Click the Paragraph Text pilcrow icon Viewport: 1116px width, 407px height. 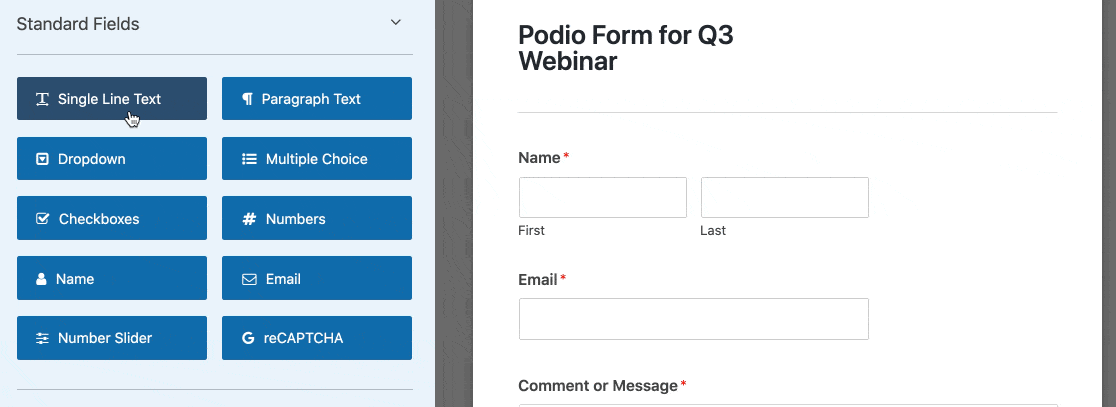(247, 99)
